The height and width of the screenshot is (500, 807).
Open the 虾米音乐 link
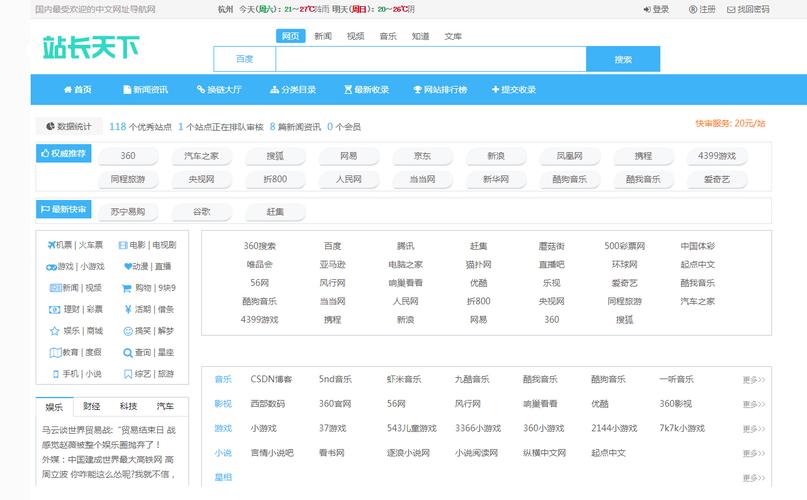404,380
